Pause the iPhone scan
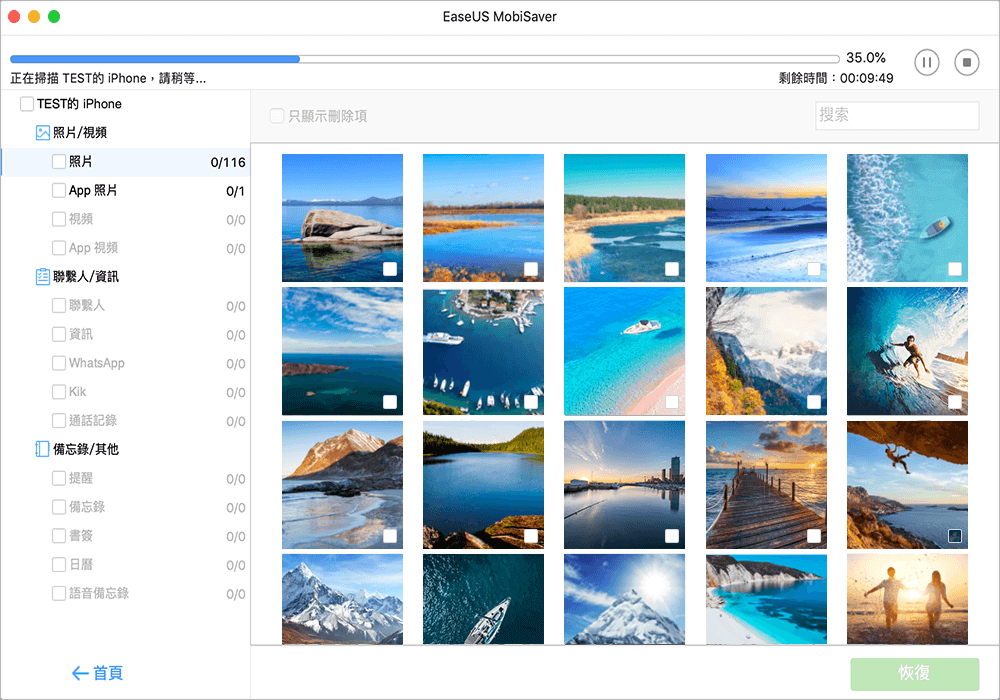The width and height of the screenshot is (1000, 700). coord(927,63)
